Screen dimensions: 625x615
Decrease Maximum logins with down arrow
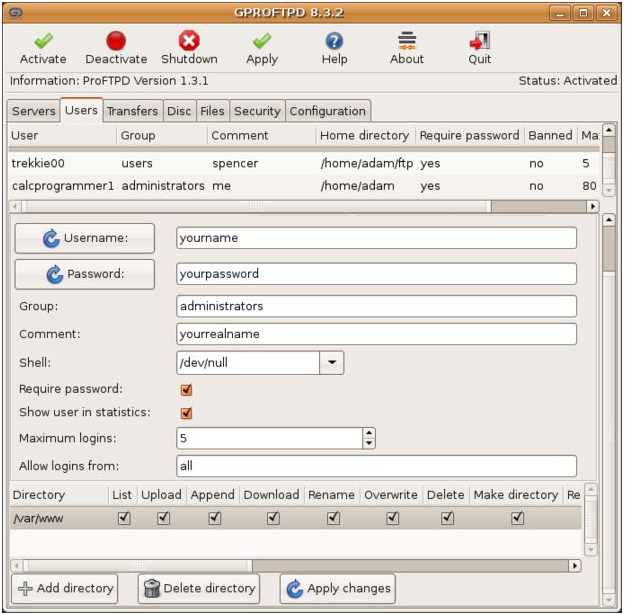[369, 443]
